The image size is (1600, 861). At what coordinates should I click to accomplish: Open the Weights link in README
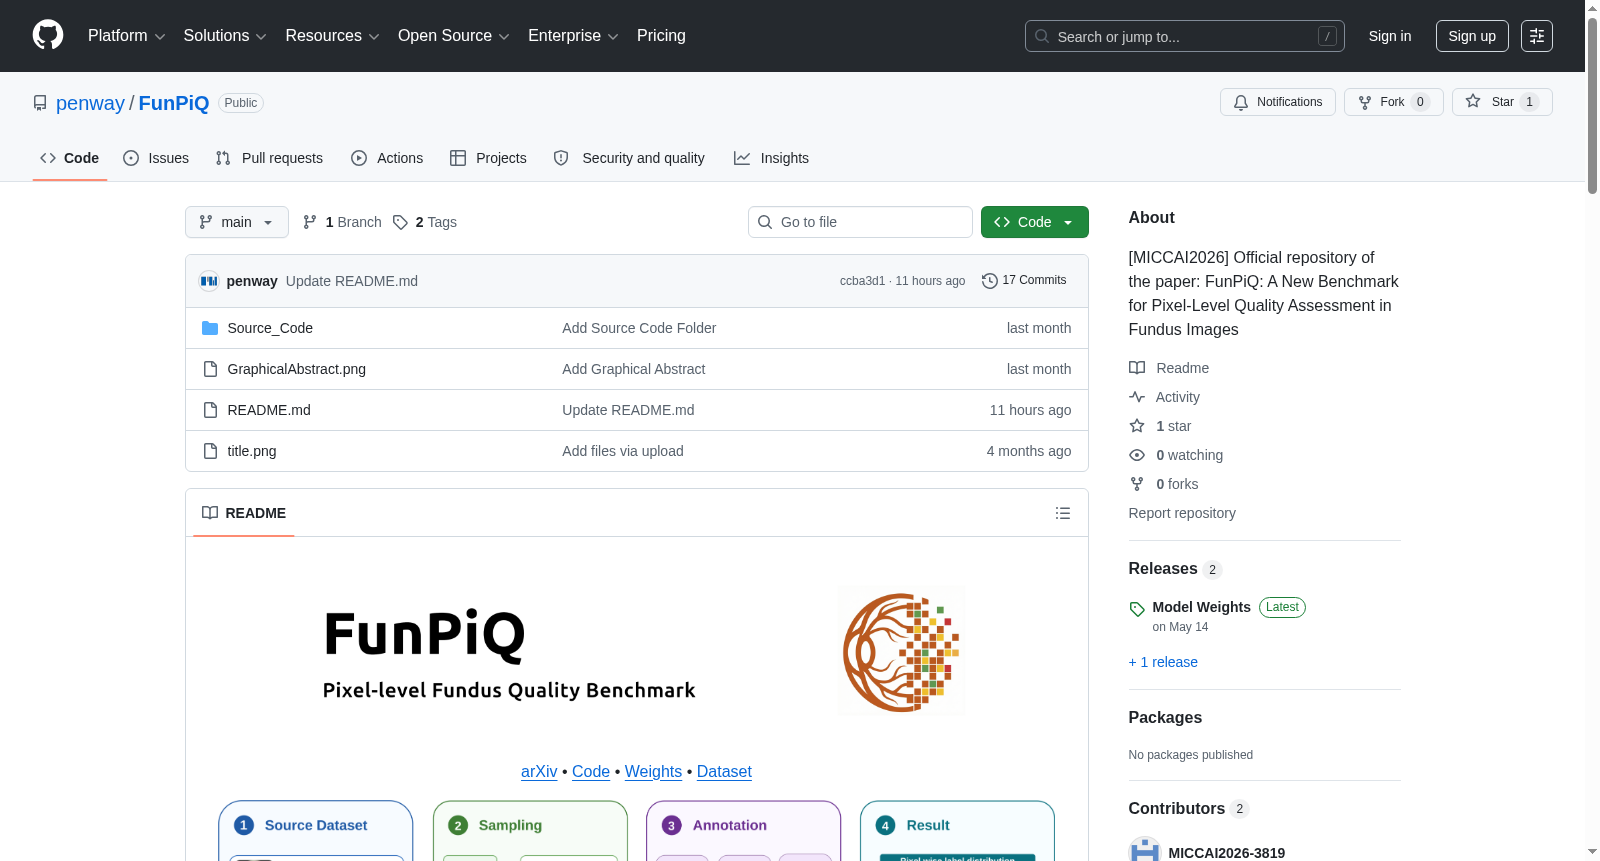(653, 771)
